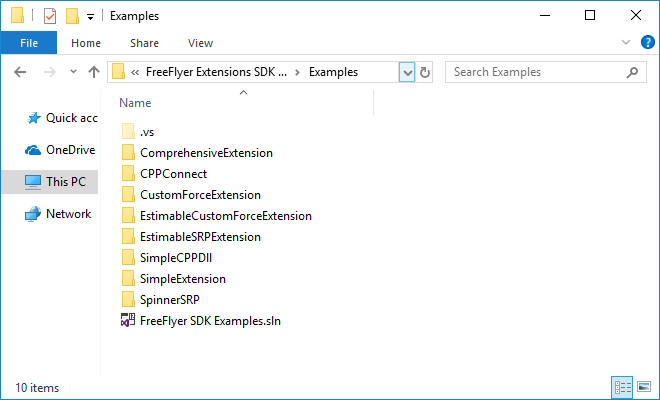
Task: Open address bar history dropdown
Action: click(407, 72)
